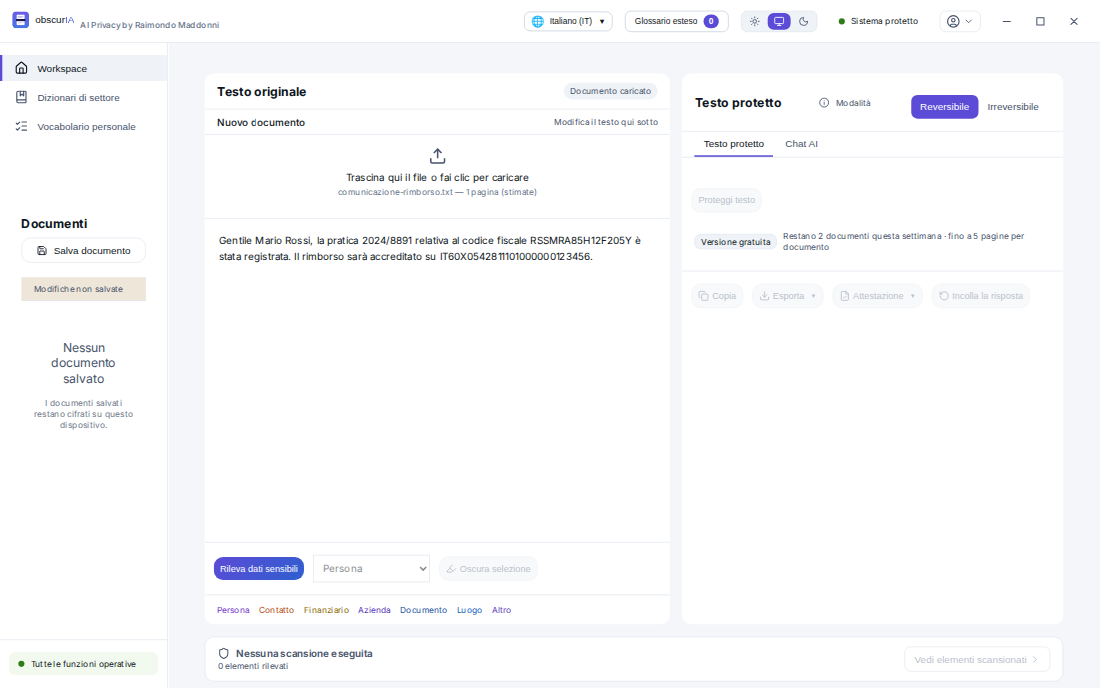Click Oscura selezione button
1100x688 pixels.
488,569
